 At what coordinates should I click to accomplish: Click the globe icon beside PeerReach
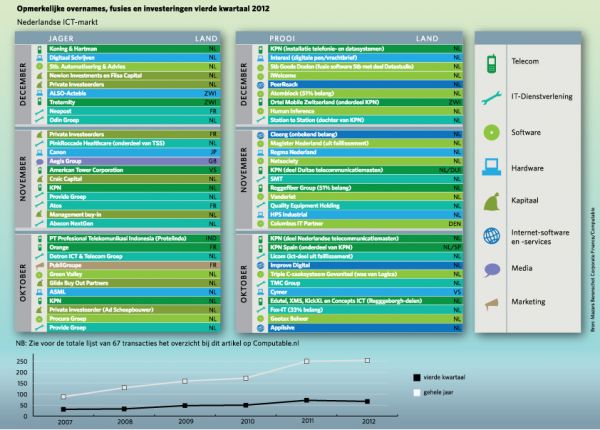(260, 85)
